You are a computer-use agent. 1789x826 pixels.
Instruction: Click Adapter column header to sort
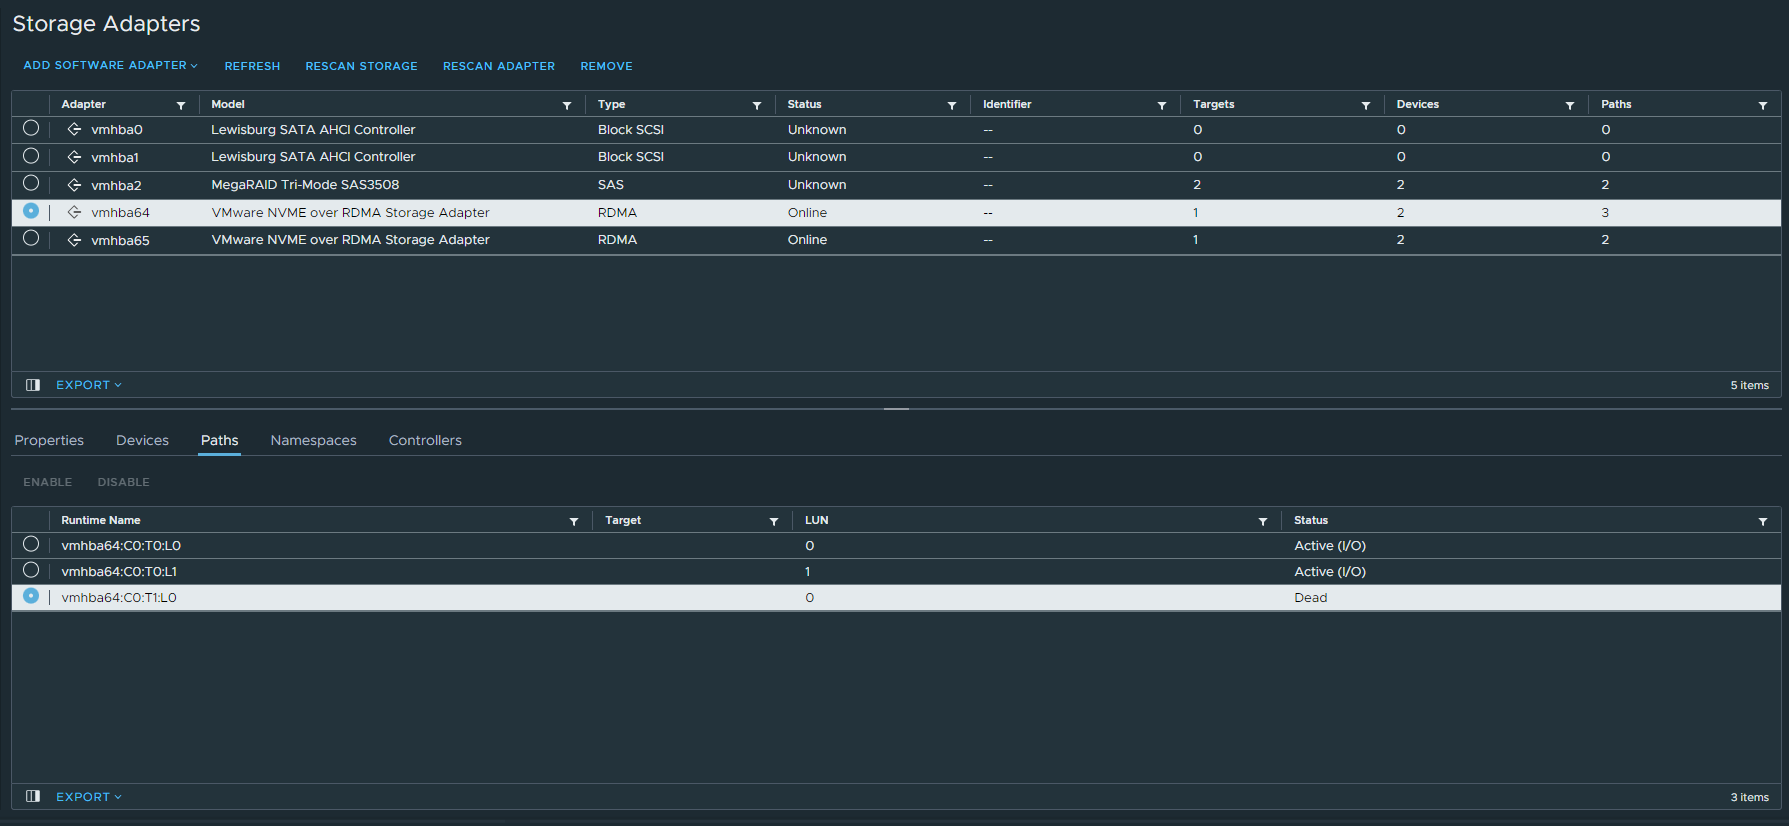pyautogui.click(x=83, y=104)
